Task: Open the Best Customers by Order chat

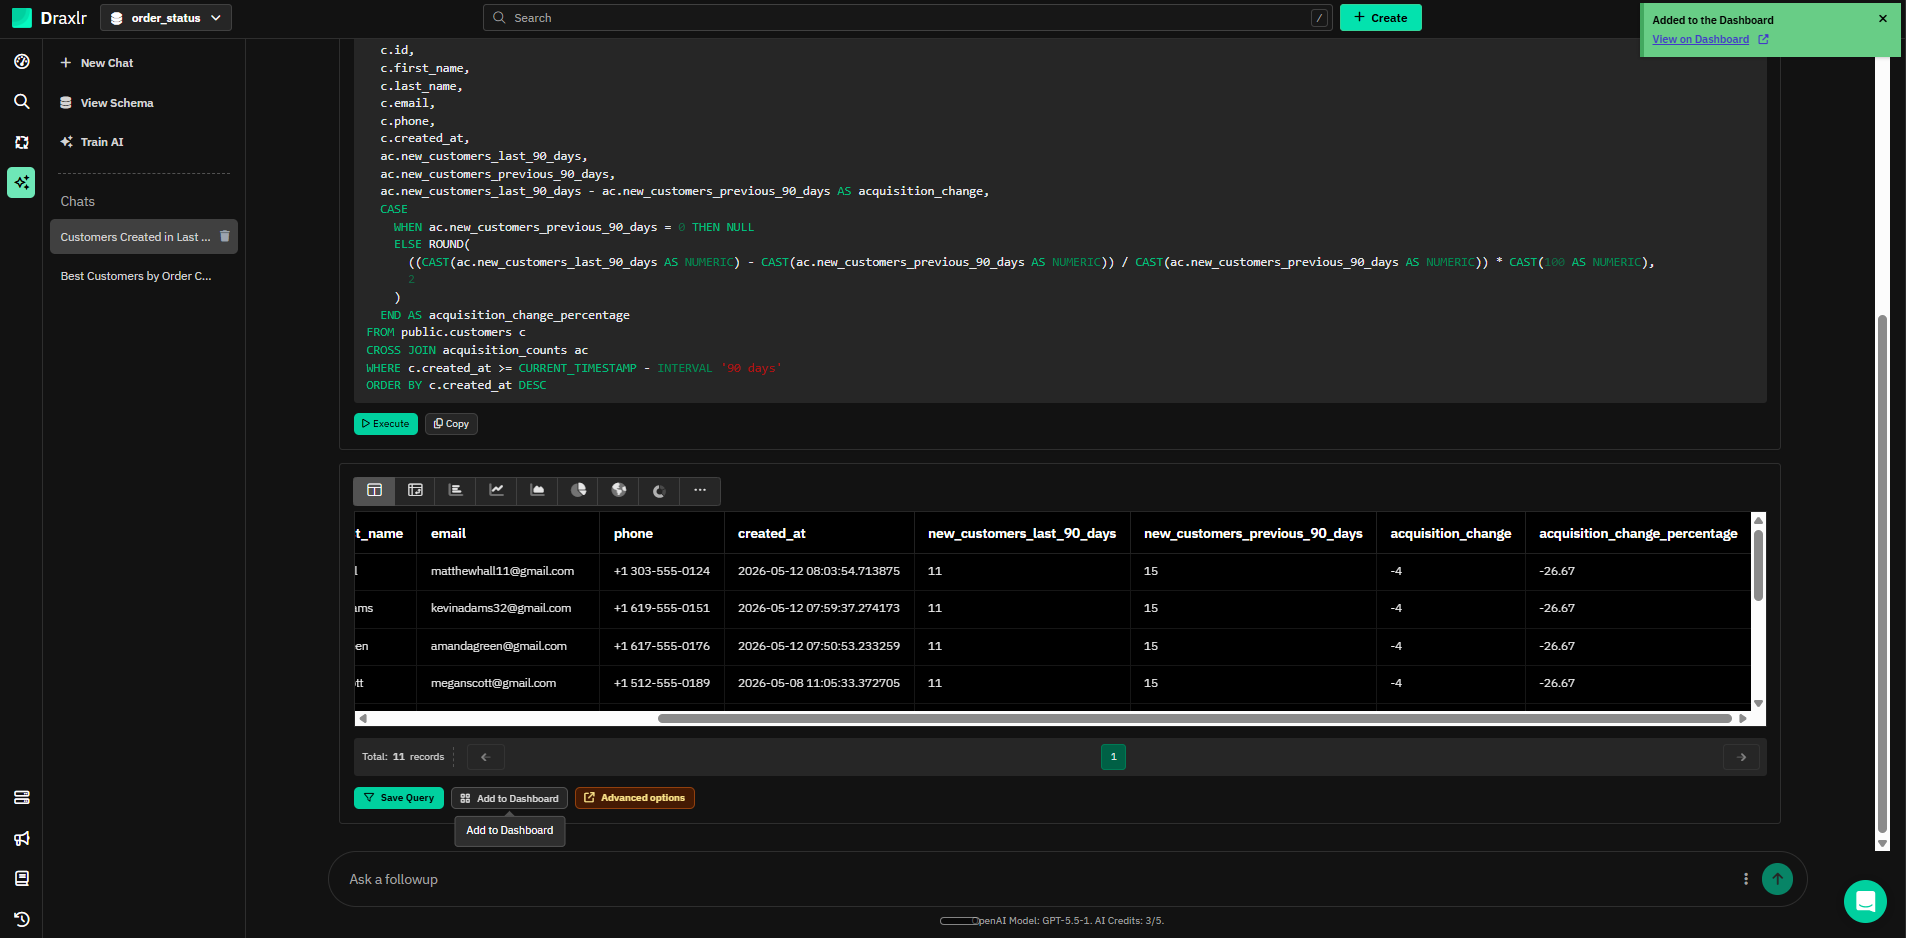Action: [x=136, y=276]
